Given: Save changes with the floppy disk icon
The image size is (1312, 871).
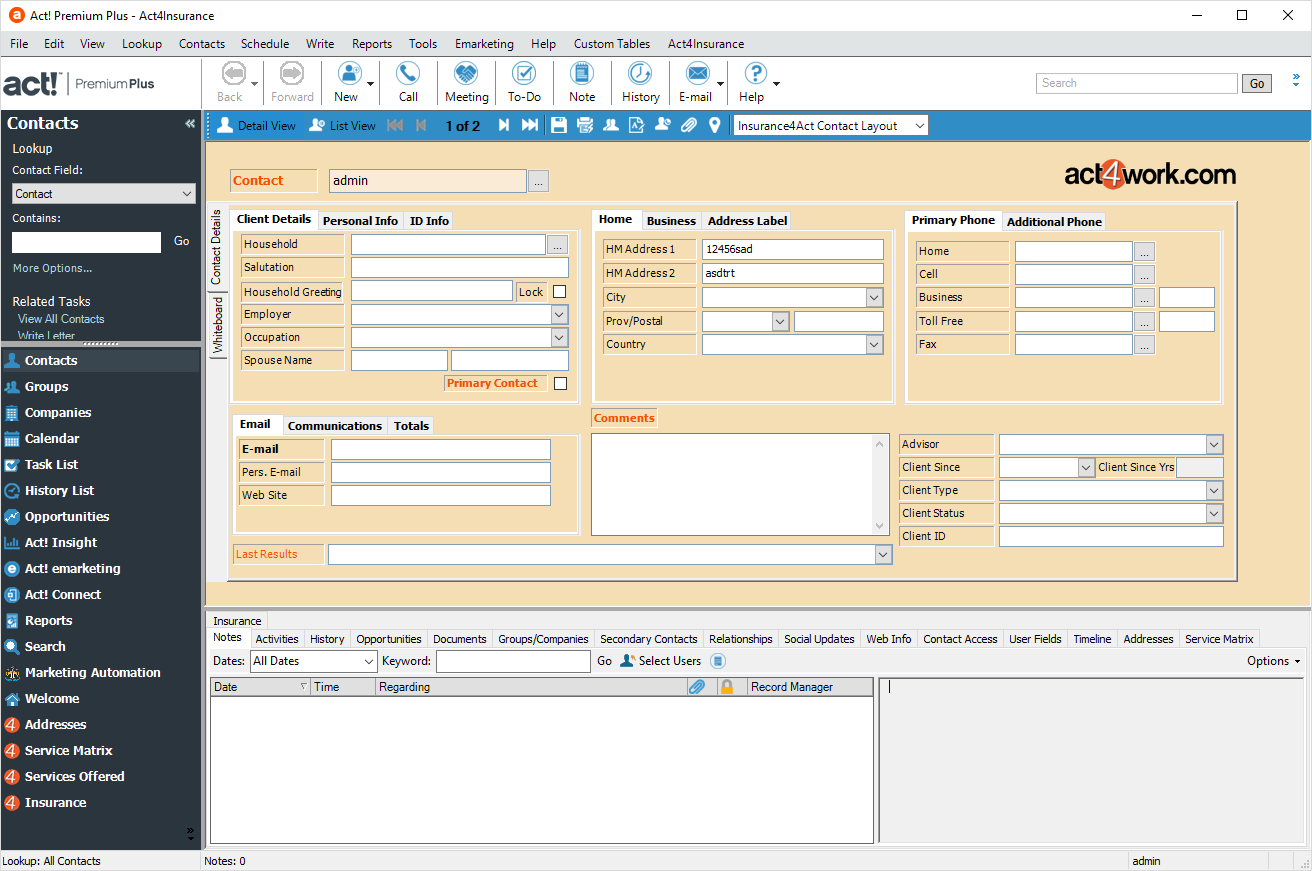Looking at the screenshot, I should pyautogui.click(x=559, y=125).
